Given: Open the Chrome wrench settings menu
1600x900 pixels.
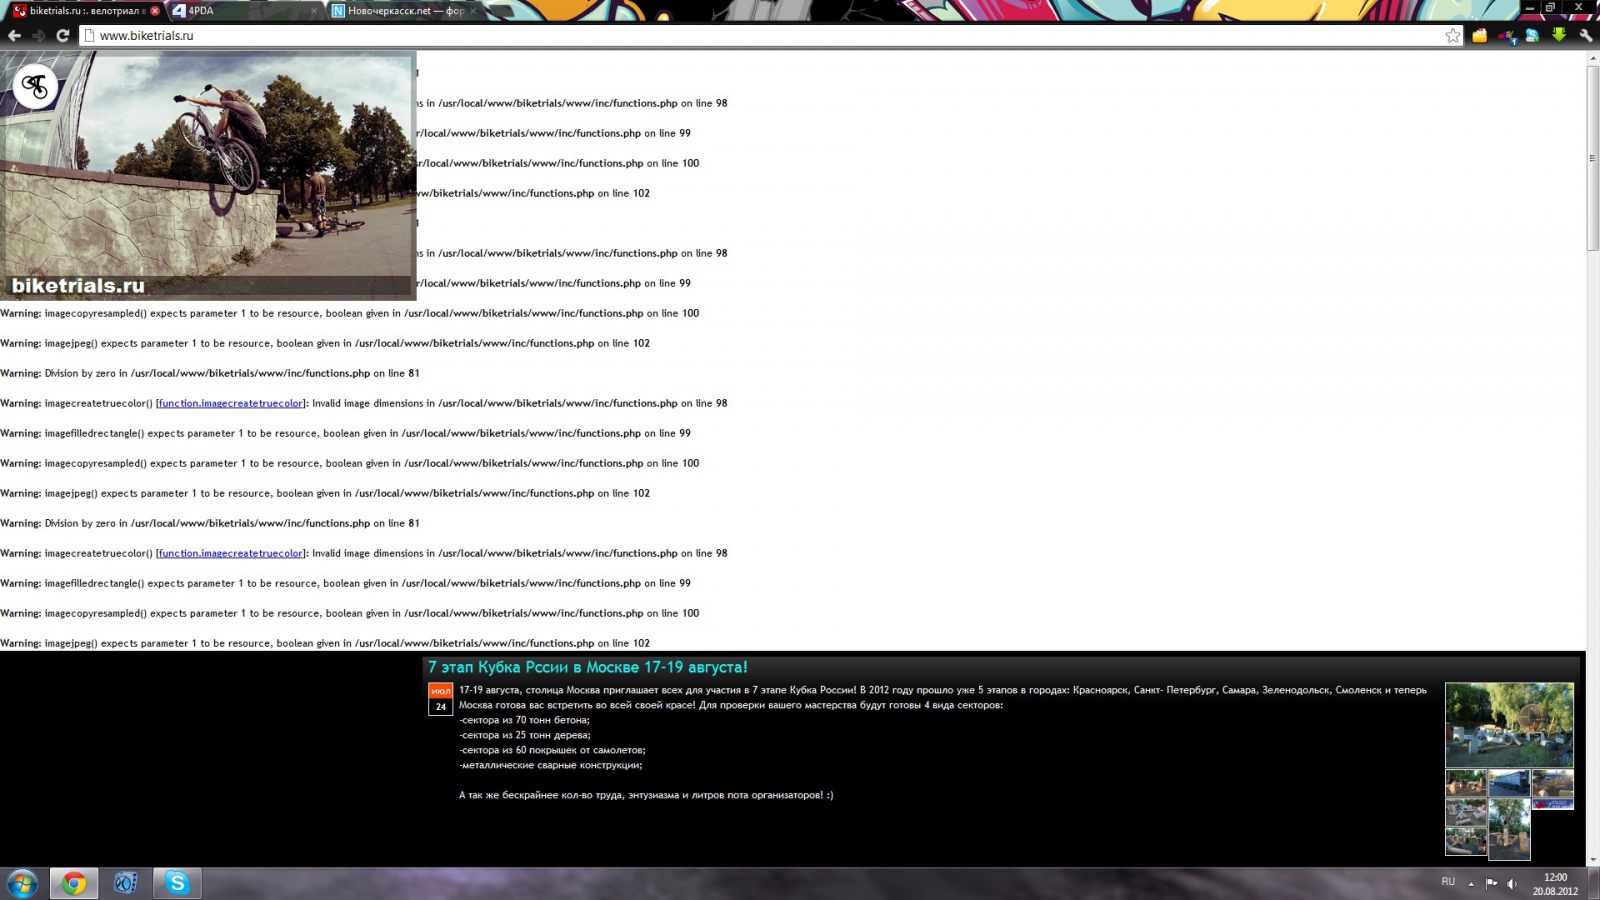Looking at the screenshot, I should point(1585,35).
